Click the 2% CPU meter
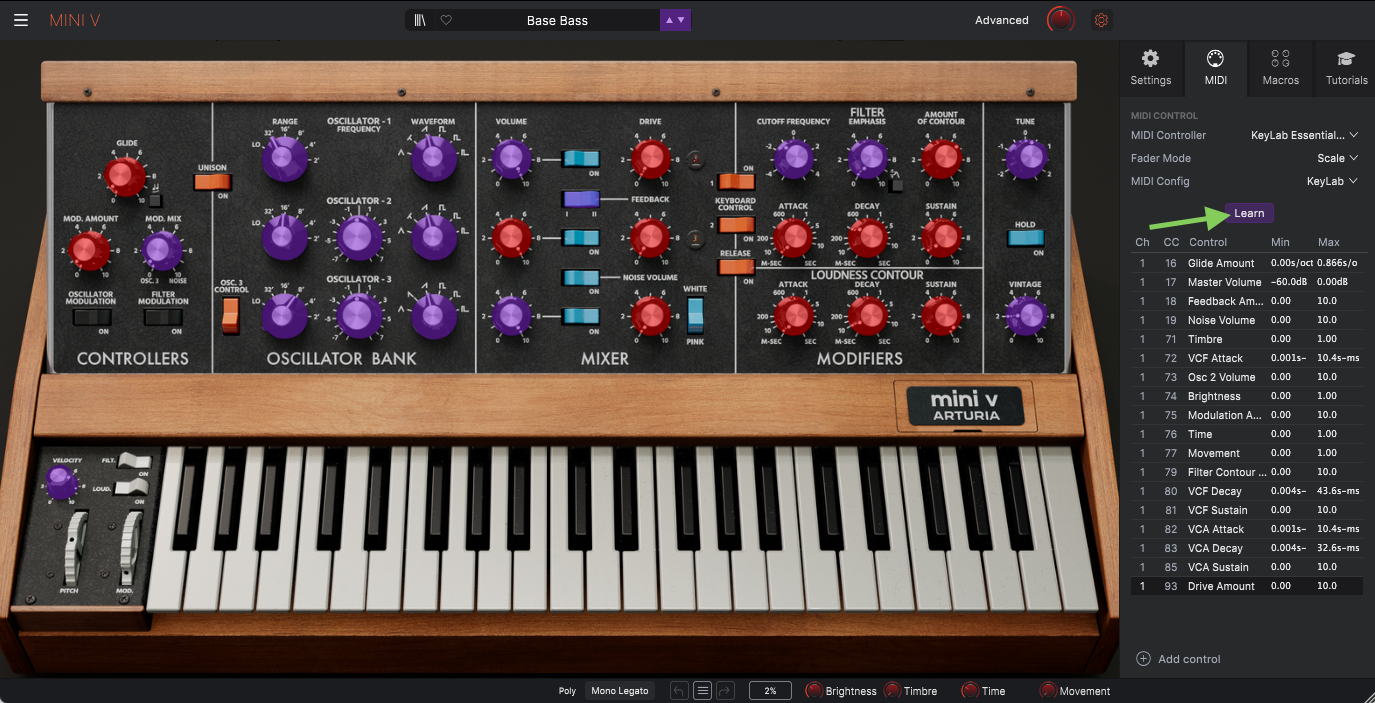 tap(770, 690)
